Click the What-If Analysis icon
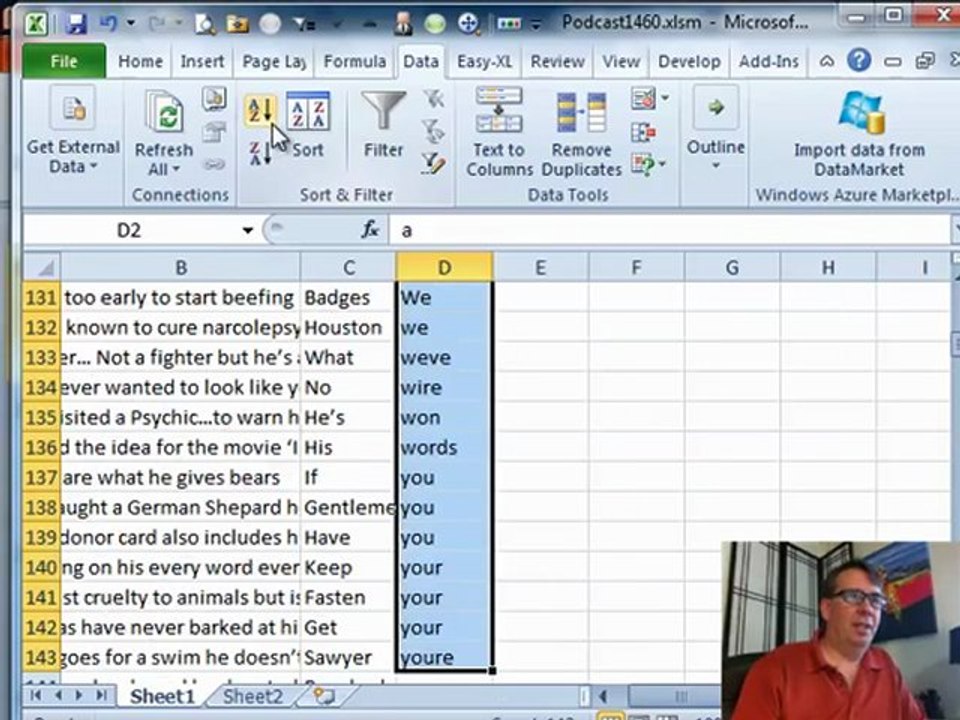The image size is (960, 720). [643, 164]
